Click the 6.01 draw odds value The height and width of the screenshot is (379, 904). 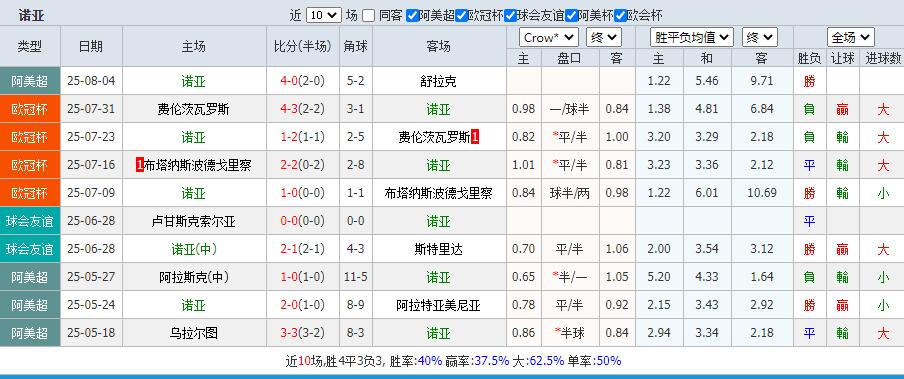pyautogui.click(x=707, y=193)
